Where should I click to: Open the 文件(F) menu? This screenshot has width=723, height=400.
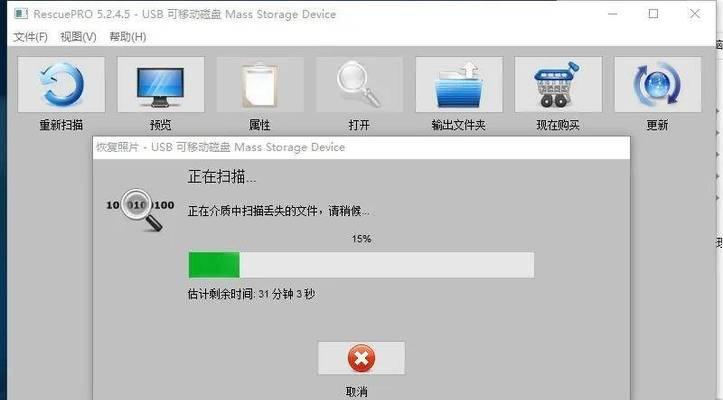click(x=30, y=37)
